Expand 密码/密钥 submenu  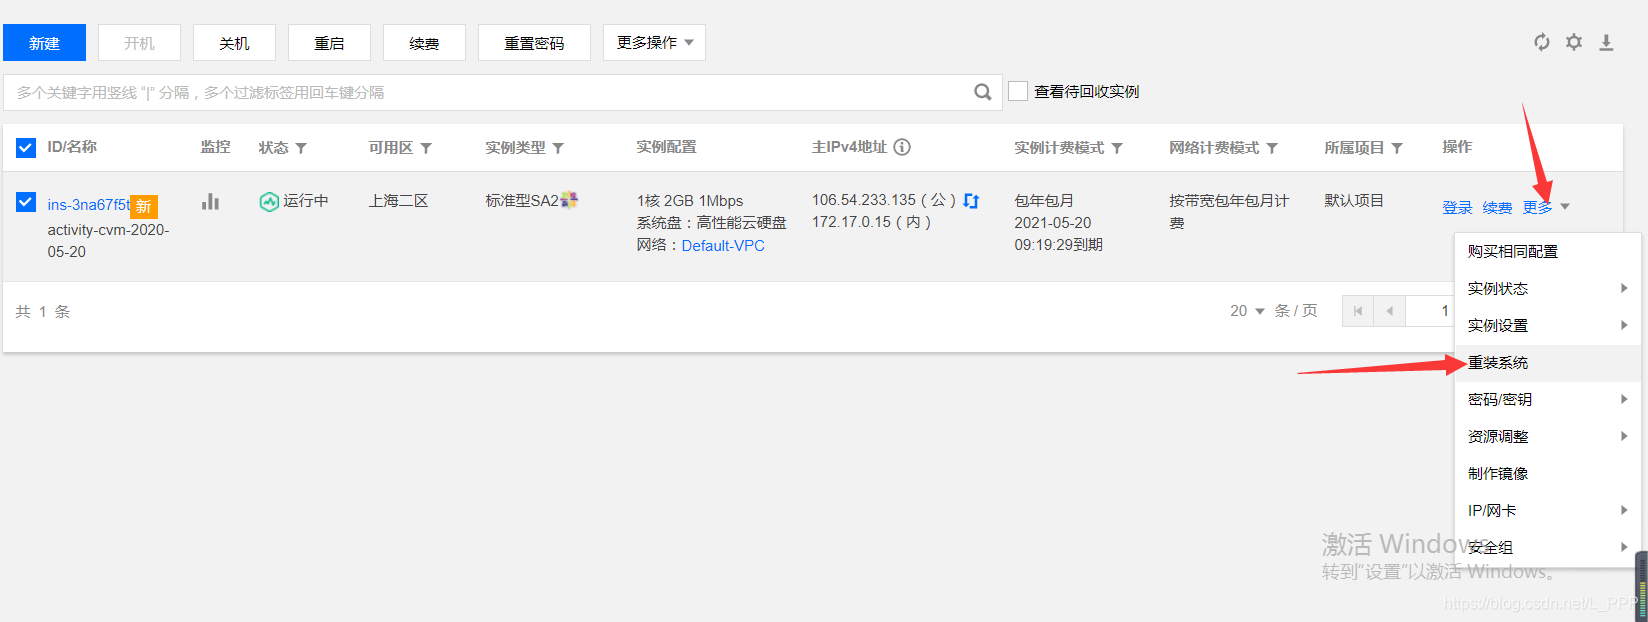1548,399
